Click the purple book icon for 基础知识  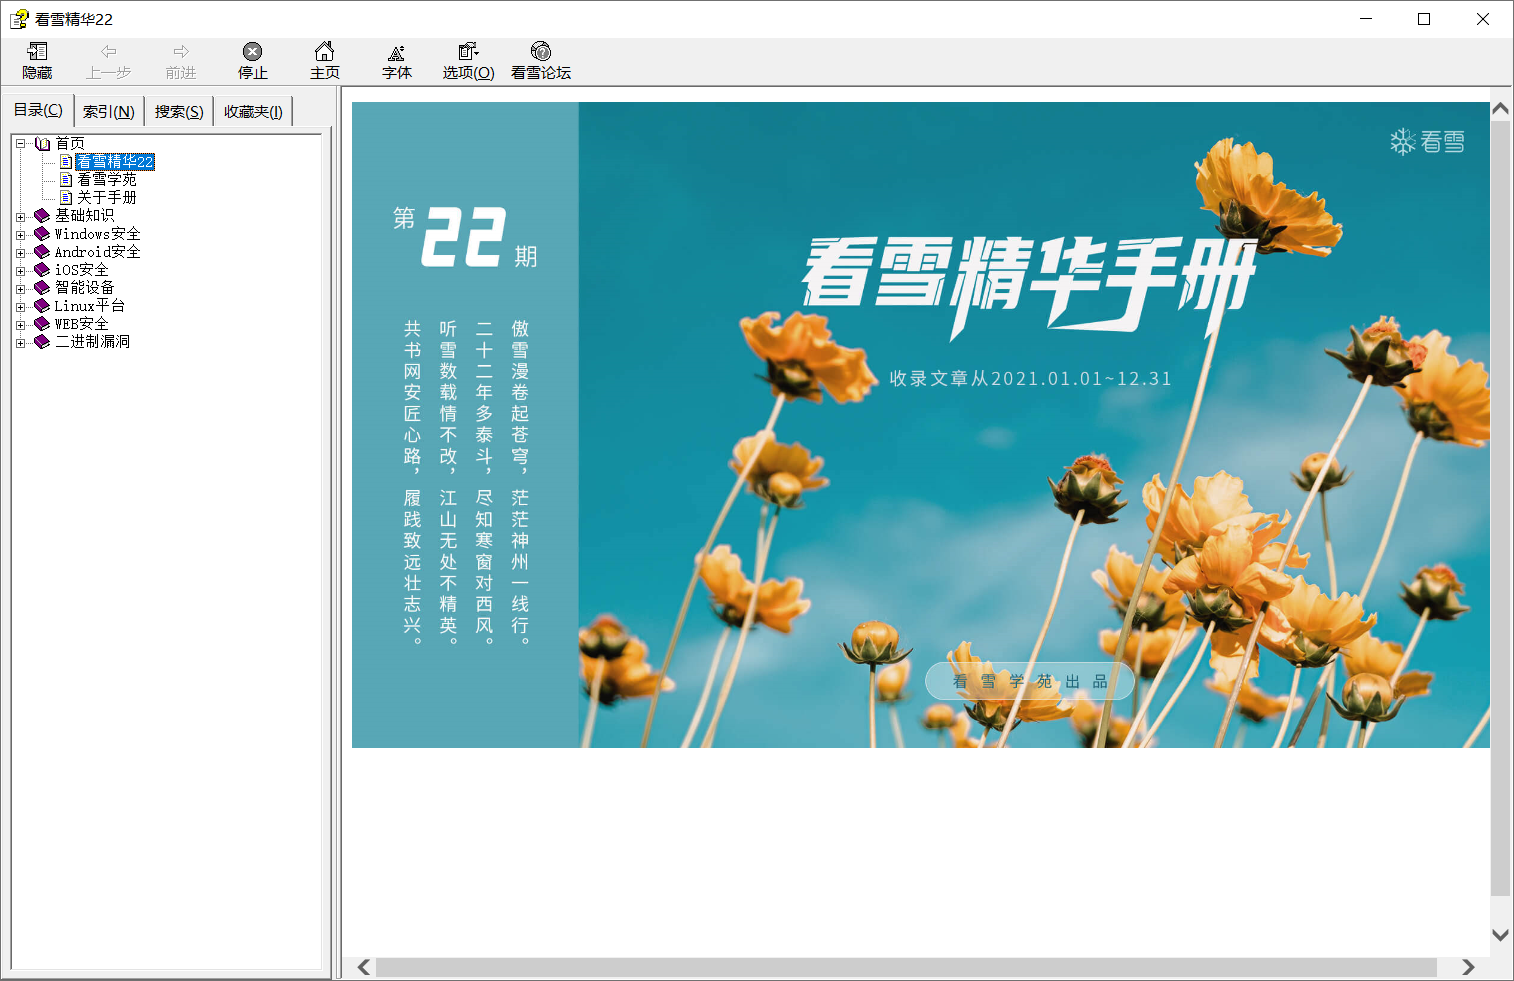coord(42,216)
